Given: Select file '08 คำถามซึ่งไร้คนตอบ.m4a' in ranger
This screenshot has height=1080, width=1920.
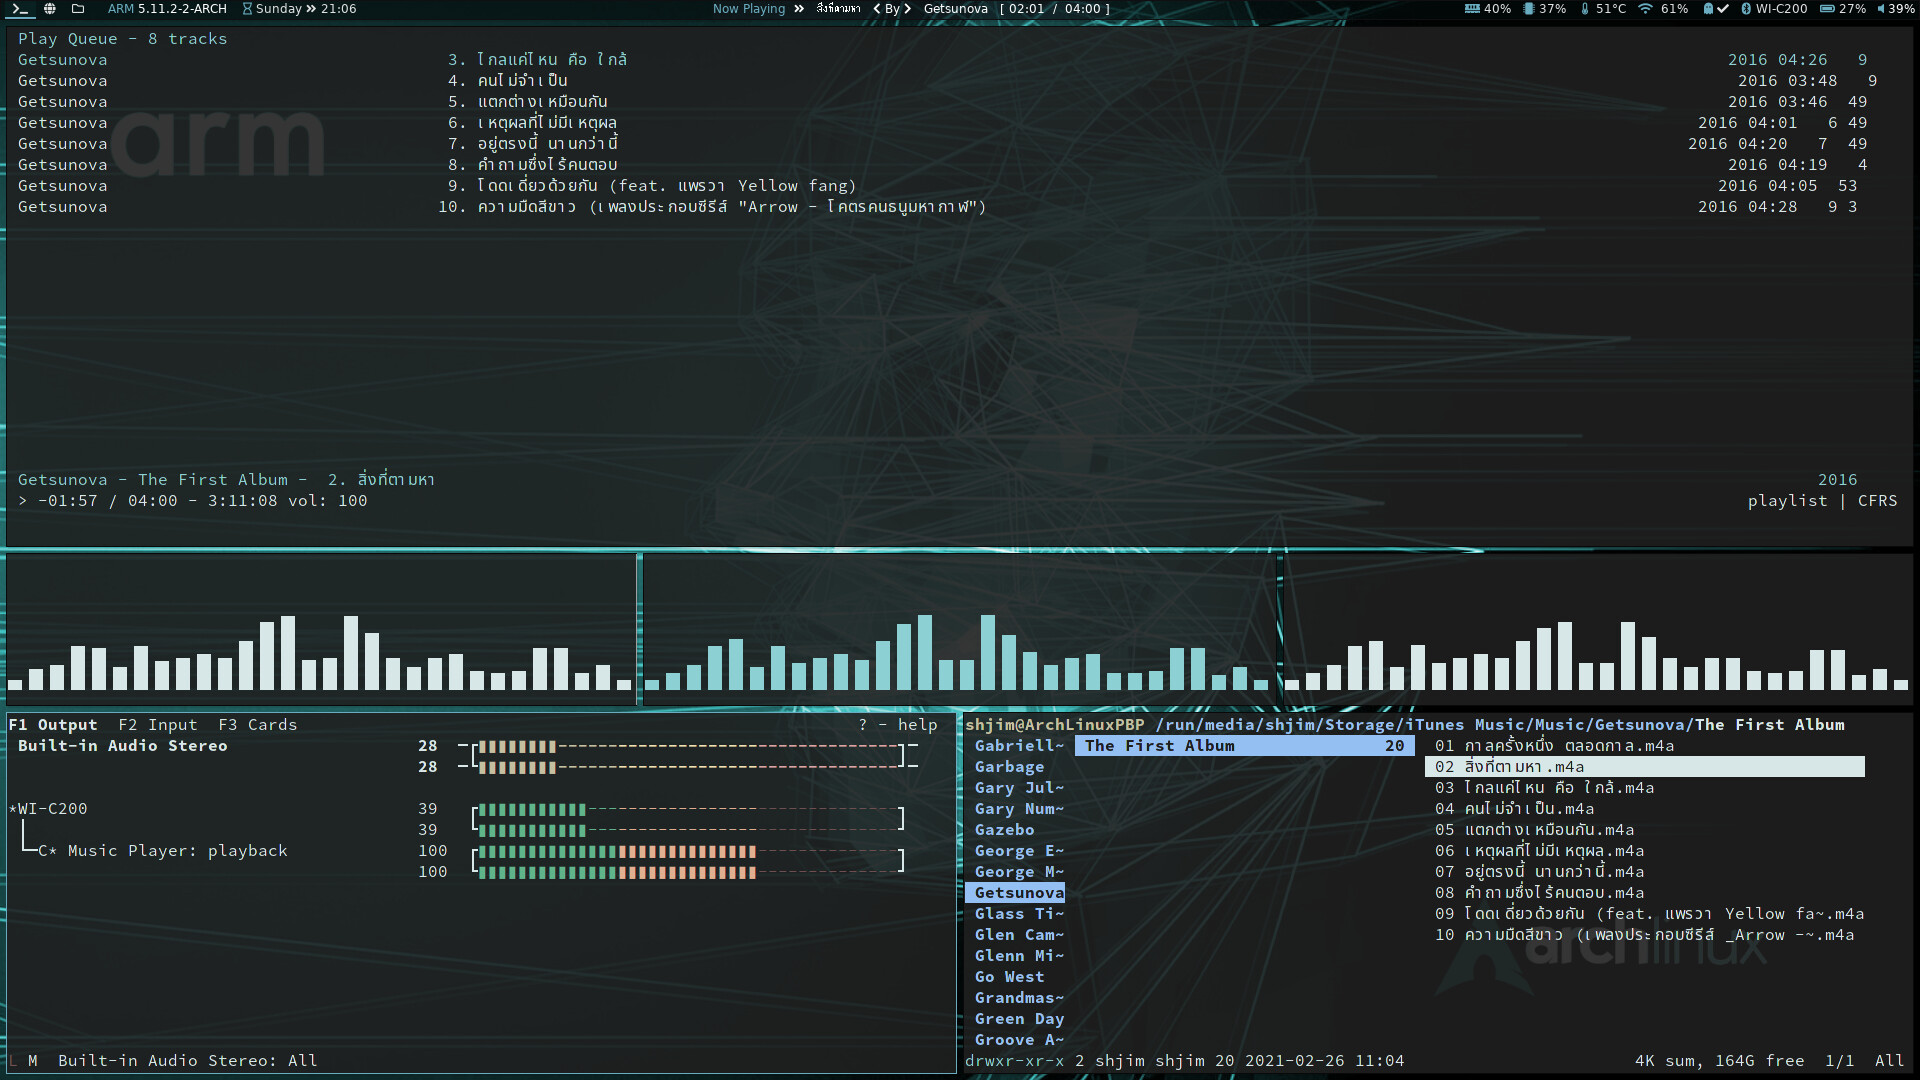Looking at the screenshot, I should [1540, 893].
